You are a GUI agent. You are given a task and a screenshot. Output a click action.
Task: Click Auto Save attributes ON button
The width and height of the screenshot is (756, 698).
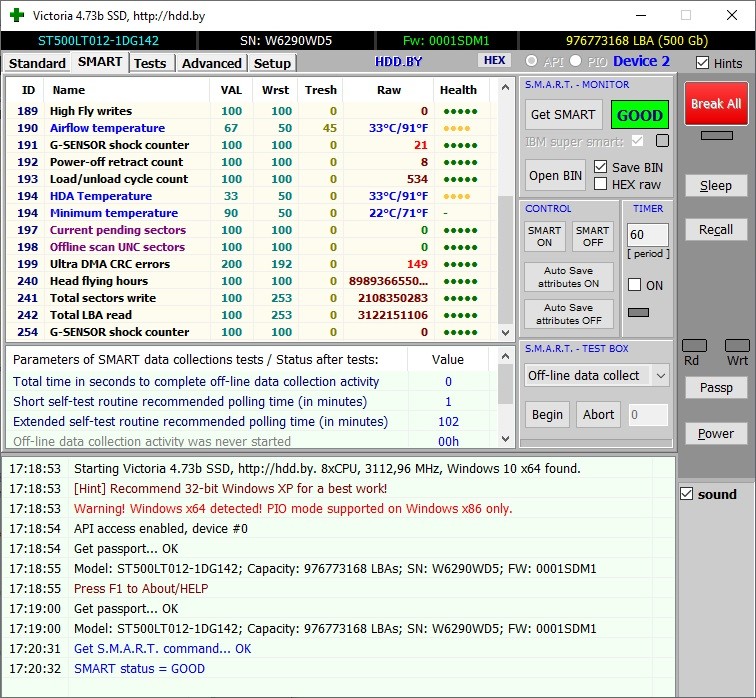pos(568,277)
